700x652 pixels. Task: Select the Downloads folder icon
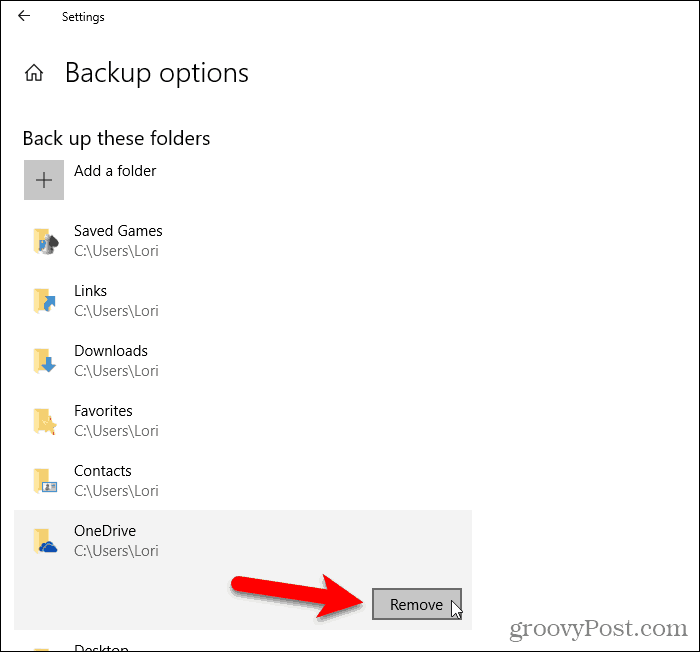(45, 361)
